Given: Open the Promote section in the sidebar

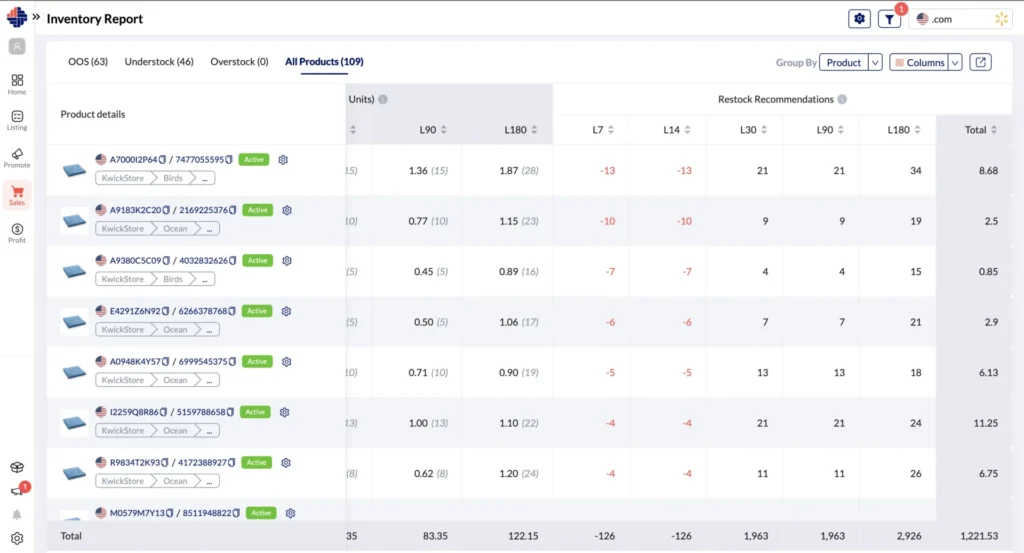Looking at the screenshot, I should [x=17, y=158].
